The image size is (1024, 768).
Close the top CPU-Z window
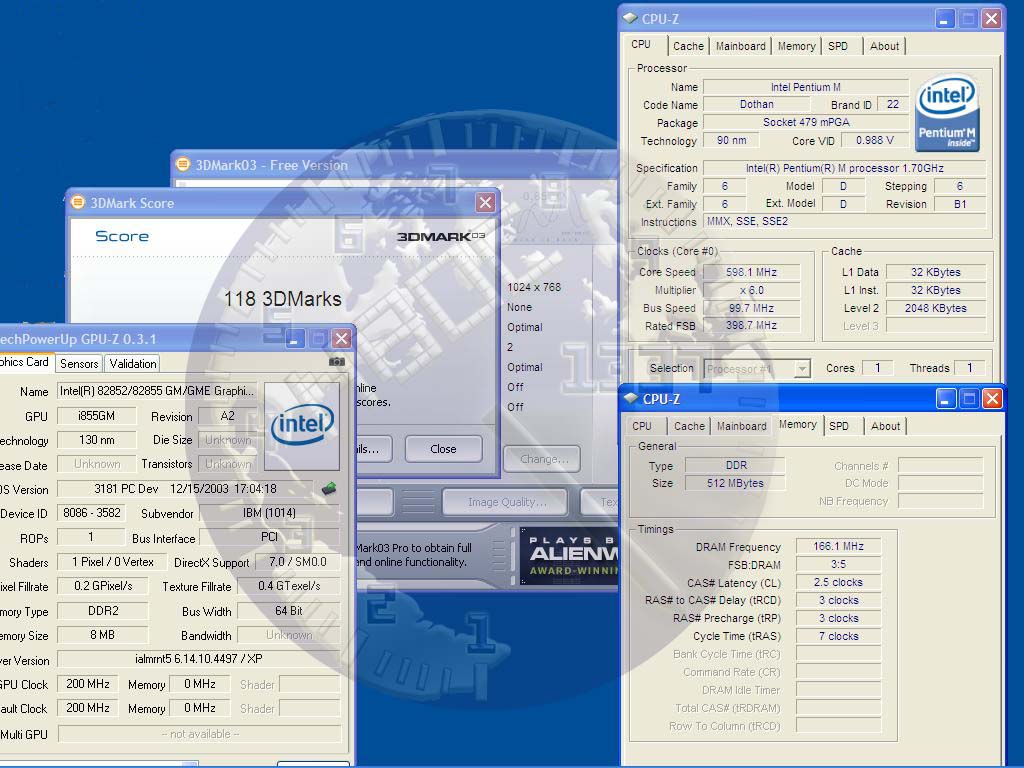click(x=991, y=18)
